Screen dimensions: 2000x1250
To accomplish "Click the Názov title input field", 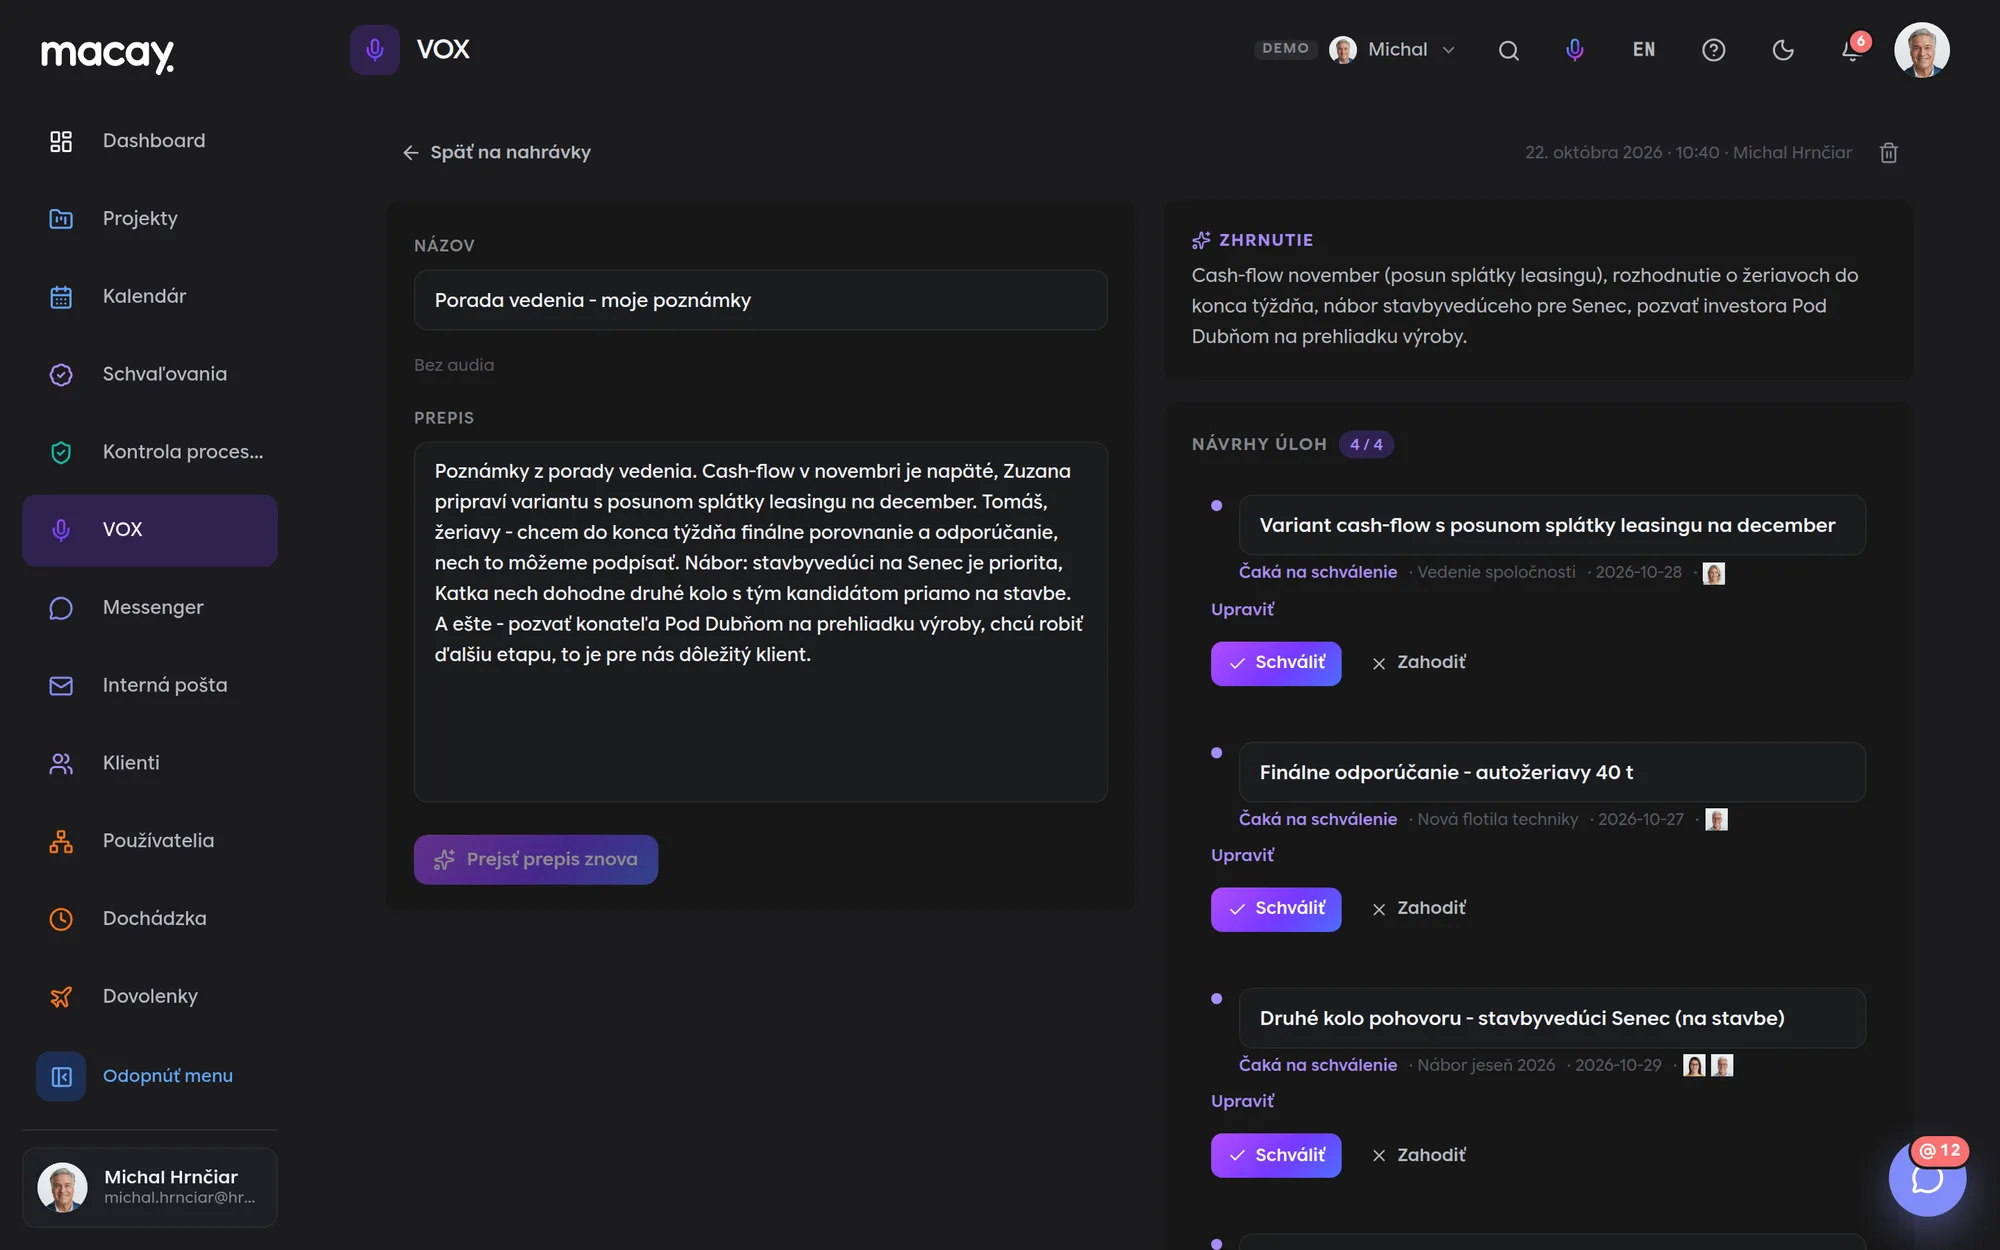I will pyautogui.click(x=760, y=300).
